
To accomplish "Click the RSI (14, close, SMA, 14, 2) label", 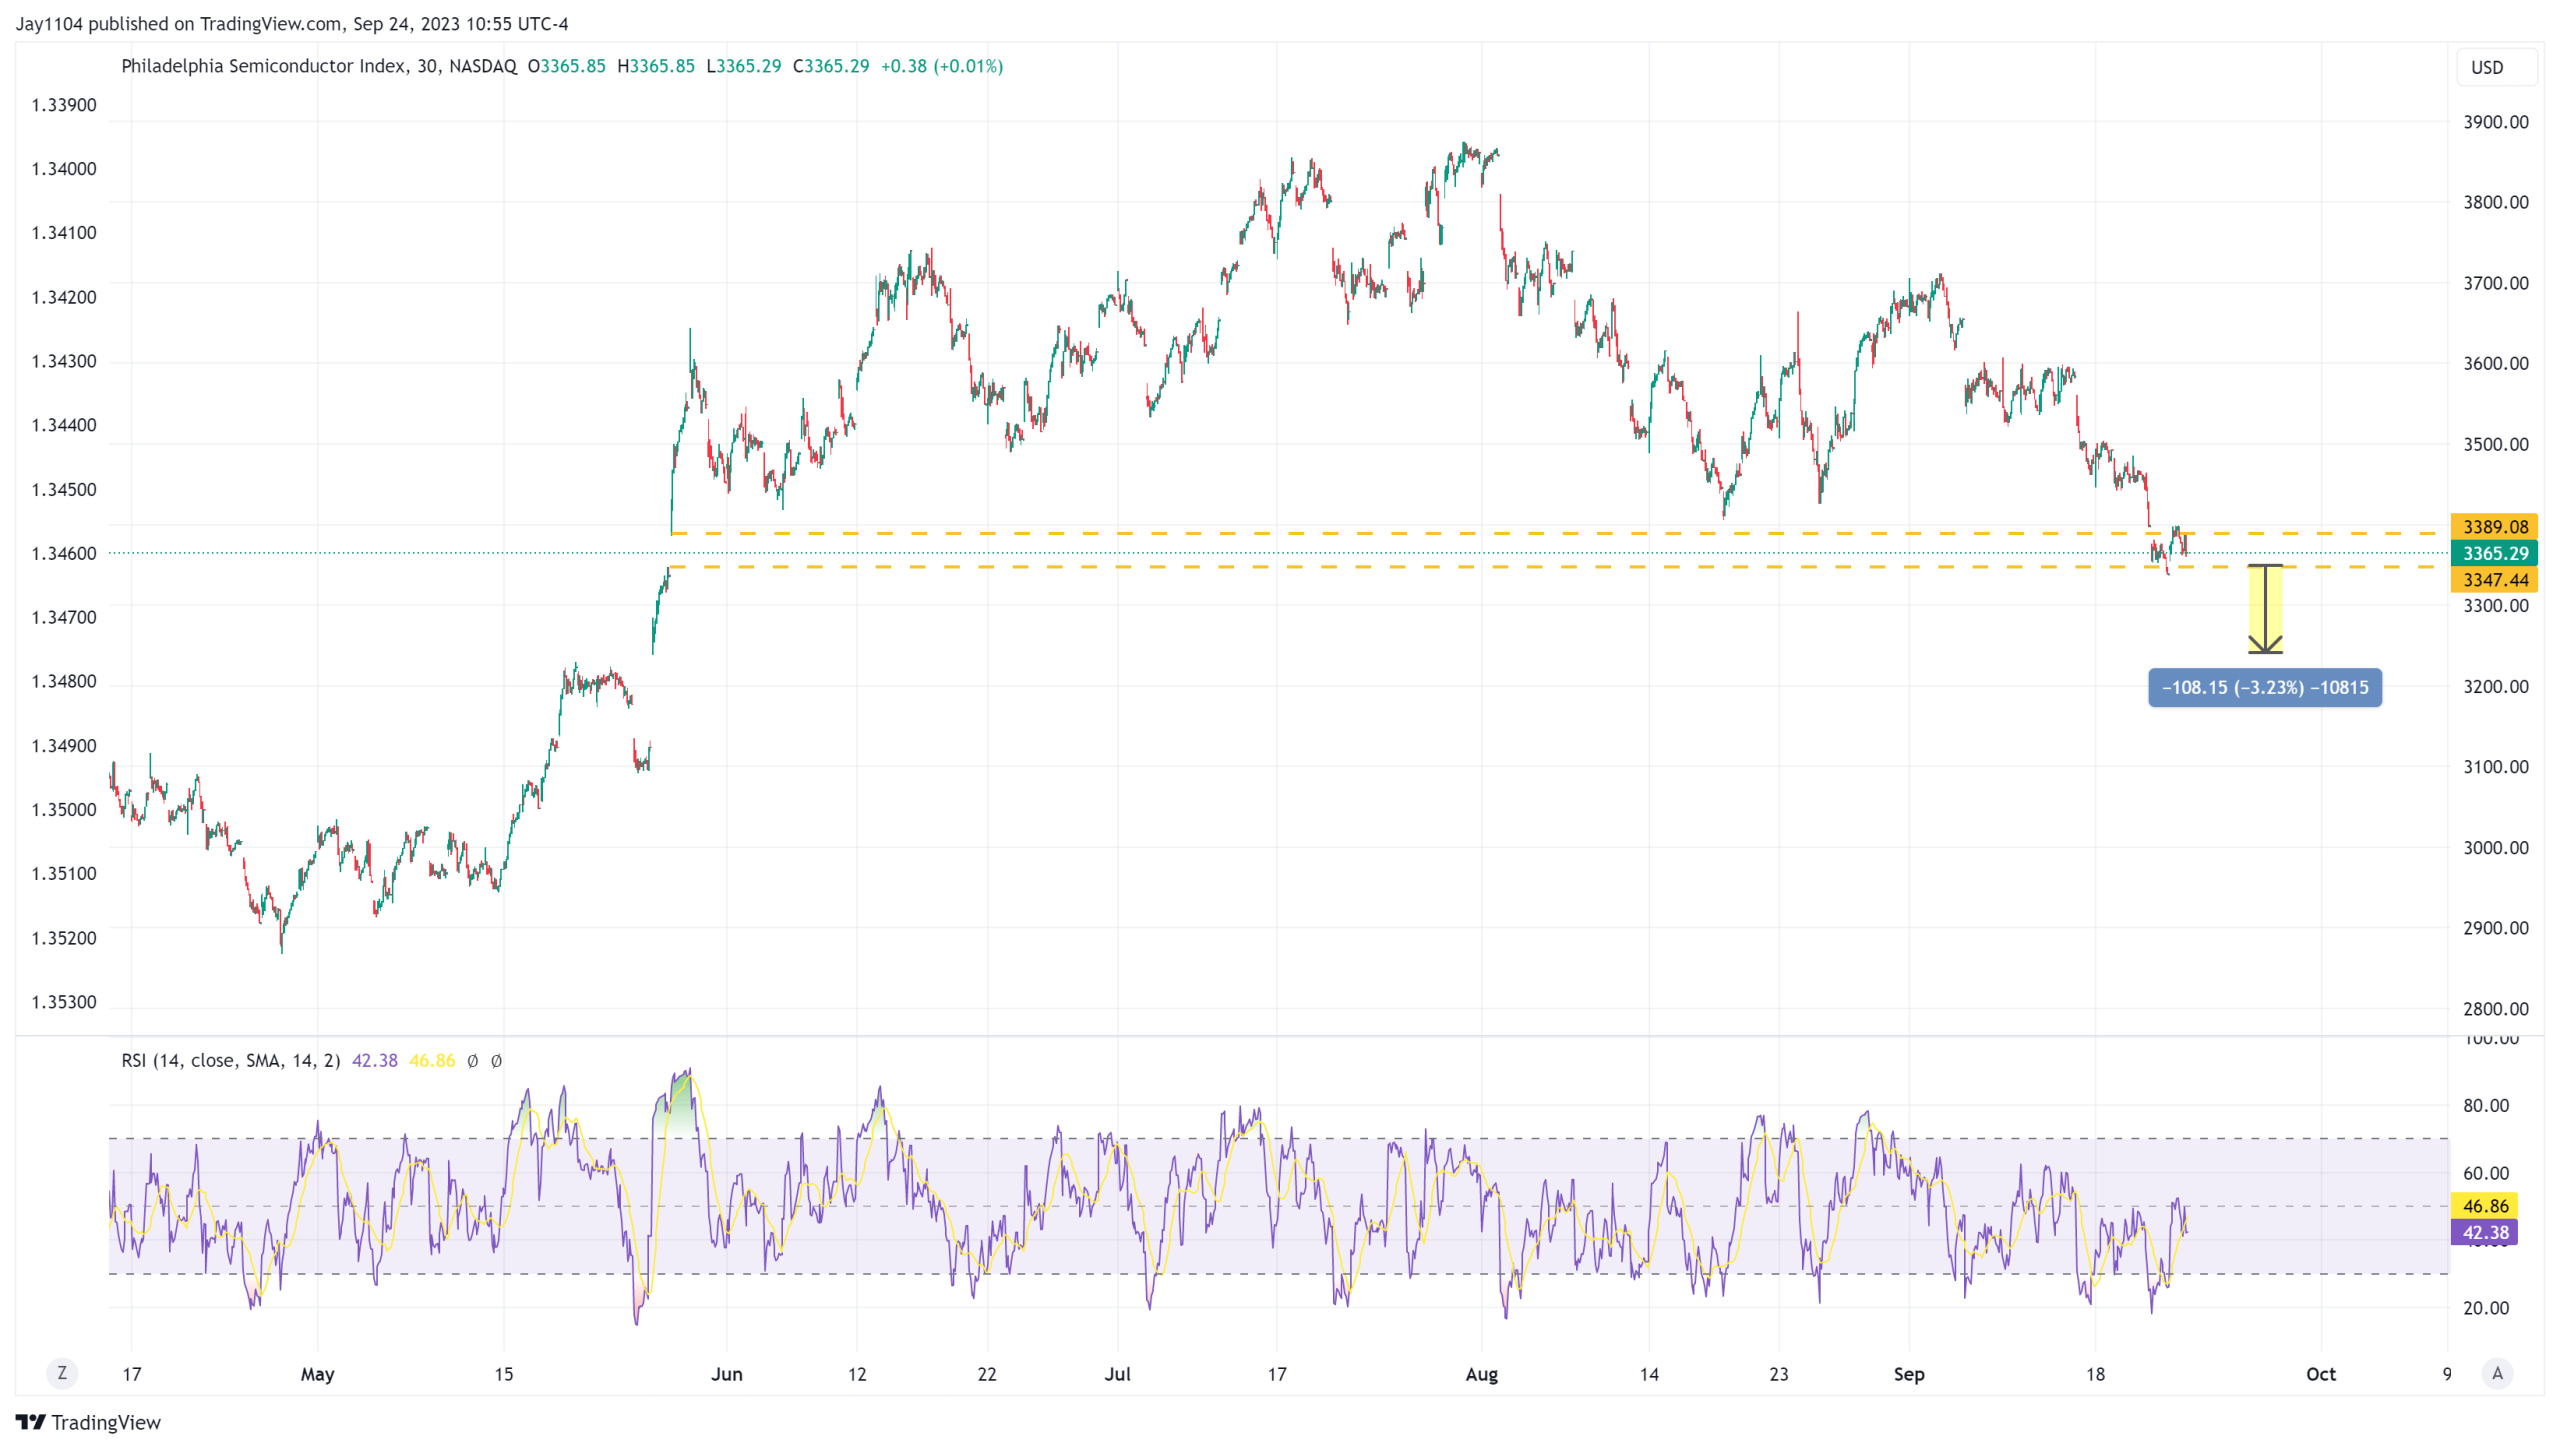I will (230, 1060).
